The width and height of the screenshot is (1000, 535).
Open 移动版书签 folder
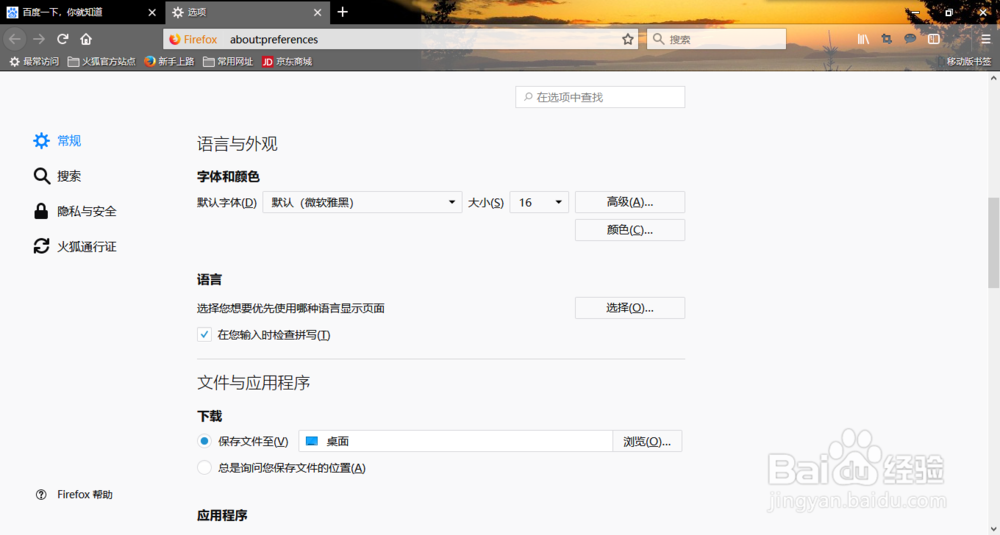coord(964,62)
